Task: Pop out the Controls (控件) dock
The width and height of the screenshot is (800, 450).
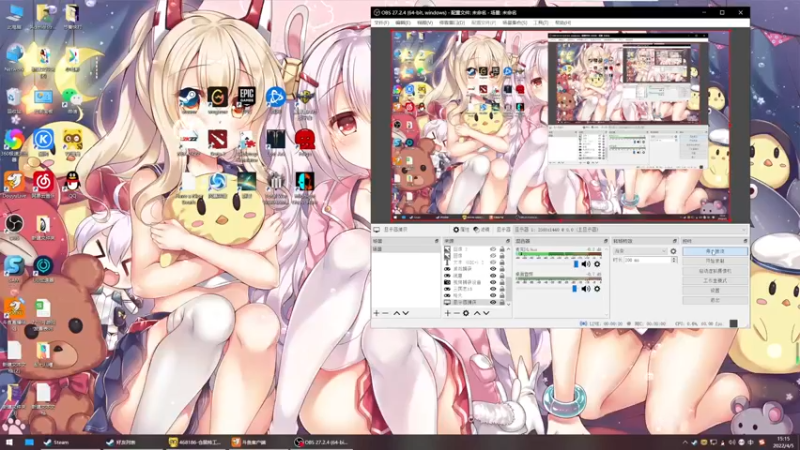Action: tap(745, 241)
